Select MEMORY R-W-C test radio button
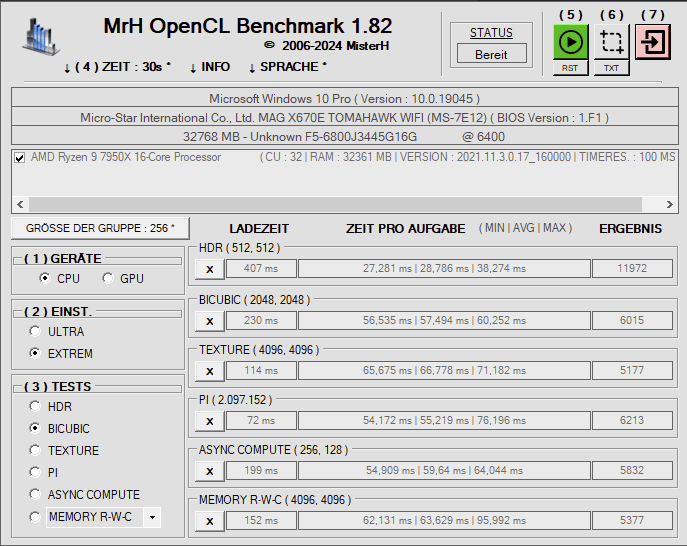This screenshot has width=687, height=546. (35, 517)
